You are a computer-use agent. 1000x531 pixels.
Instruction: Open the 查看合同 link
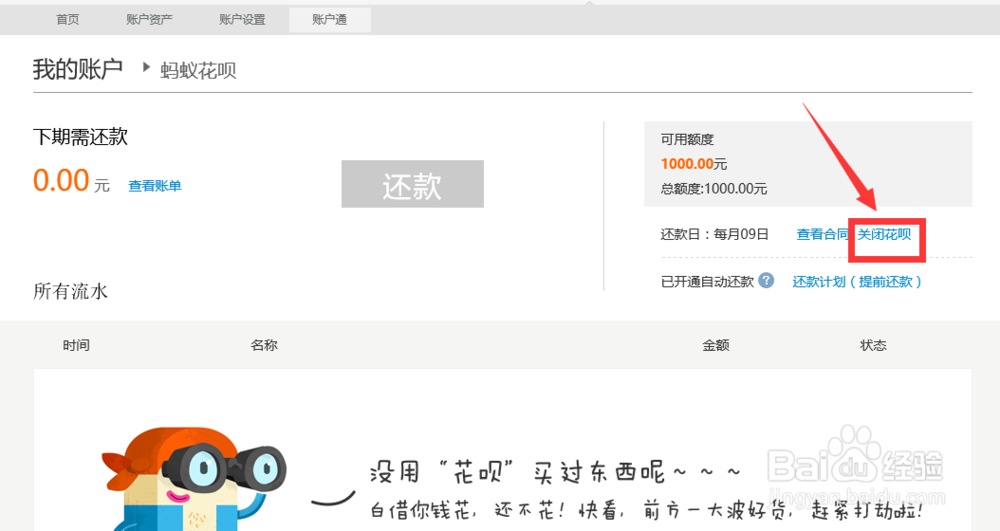(822, 235)
